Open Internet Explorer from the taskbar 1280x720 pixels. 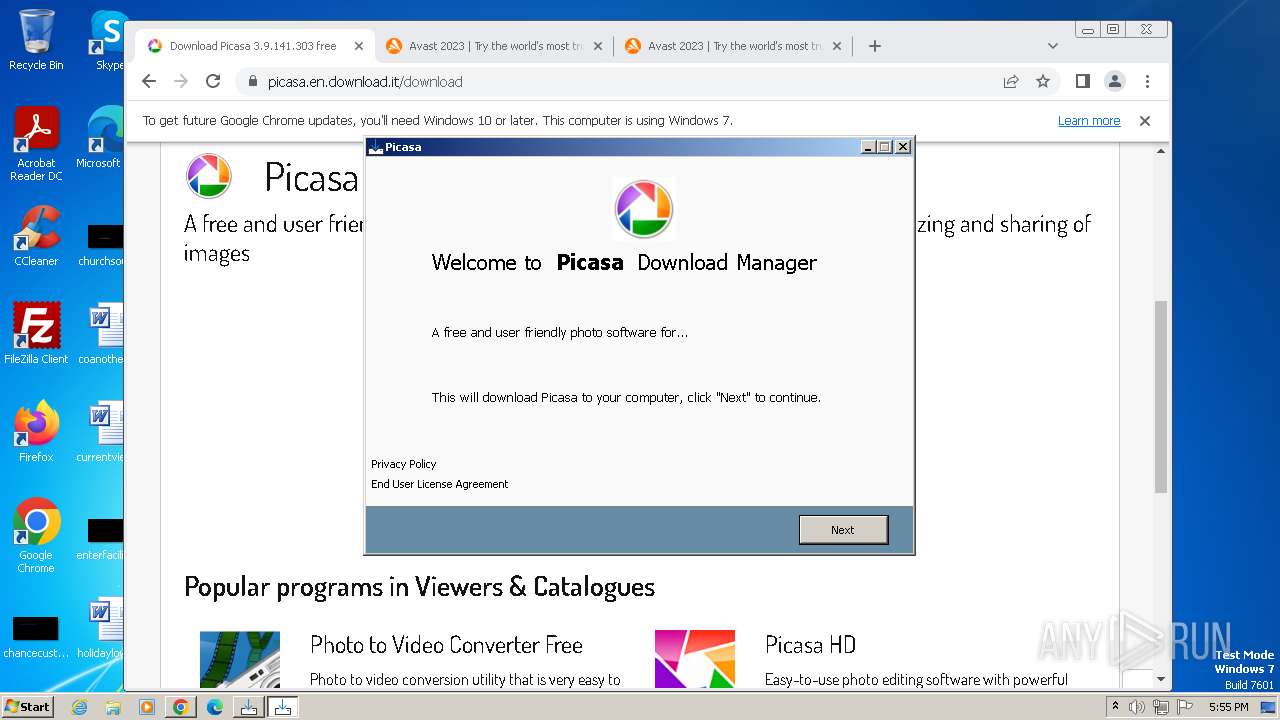coord(80,707)
